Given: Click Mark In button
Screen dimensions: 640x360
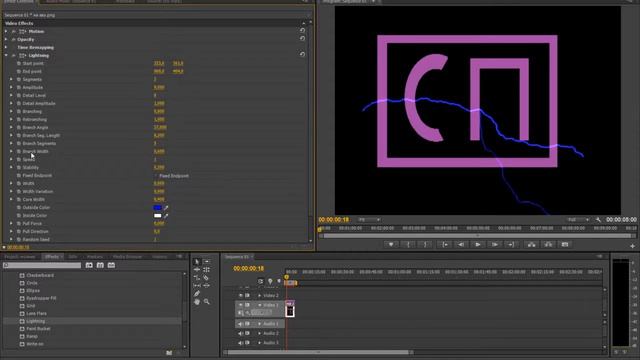Looking at the screenshot, I should coord(408,244).
